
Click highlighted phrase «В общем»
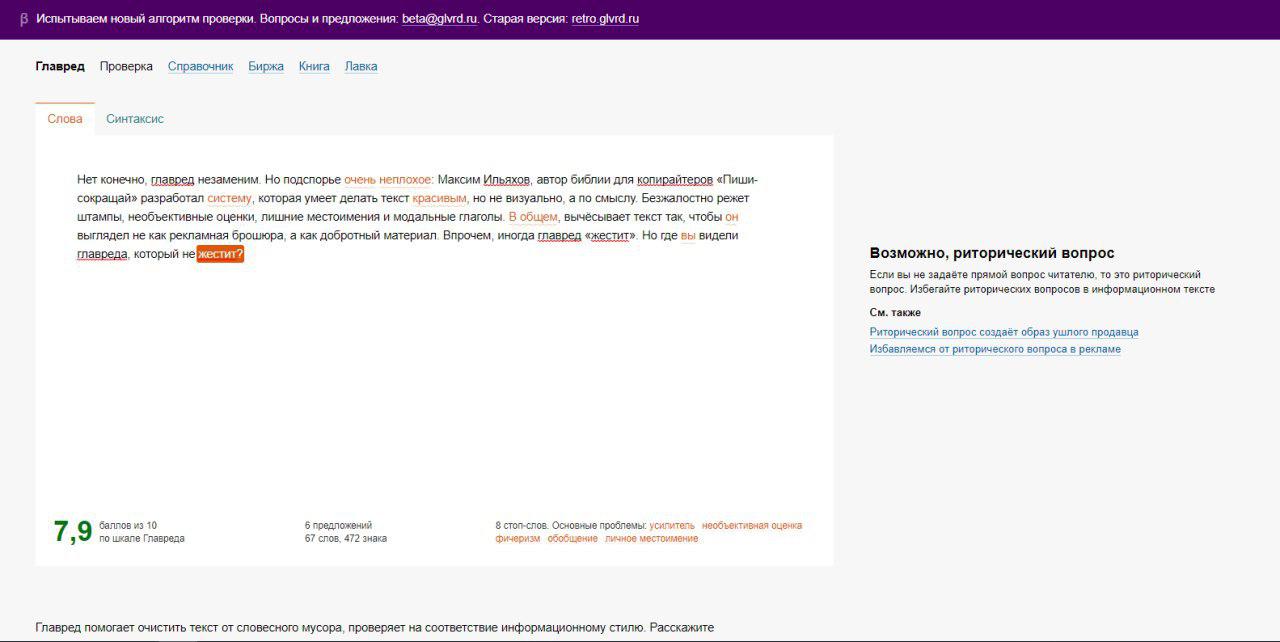tap(533, 217)
